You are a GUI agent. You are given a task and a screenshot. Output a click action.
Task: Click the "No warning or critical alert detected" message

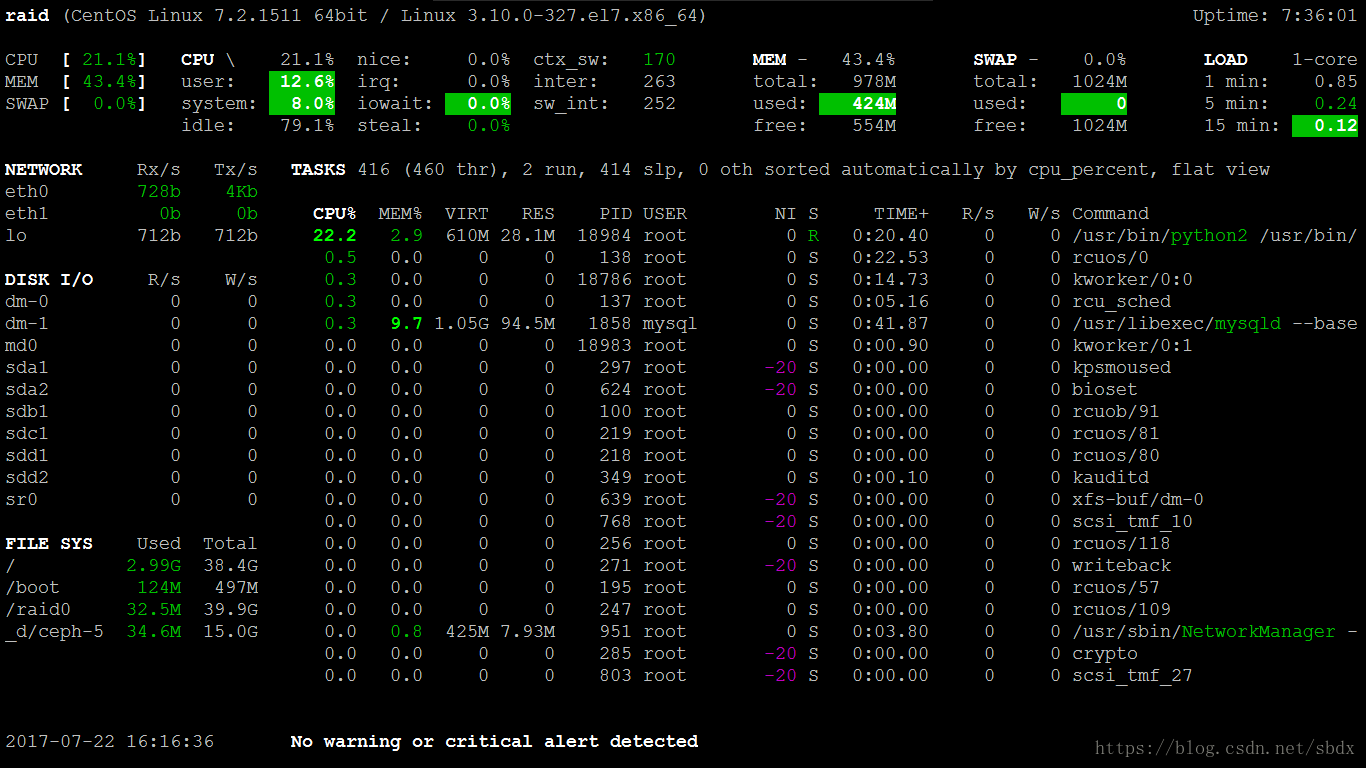[x=494, y=742]
